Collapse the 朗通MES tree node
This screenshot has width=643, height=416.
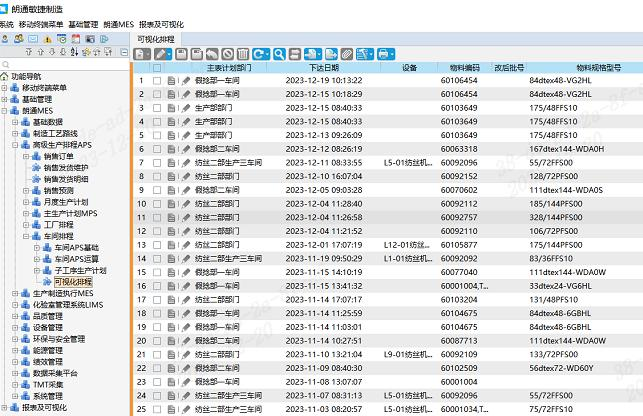5,110
